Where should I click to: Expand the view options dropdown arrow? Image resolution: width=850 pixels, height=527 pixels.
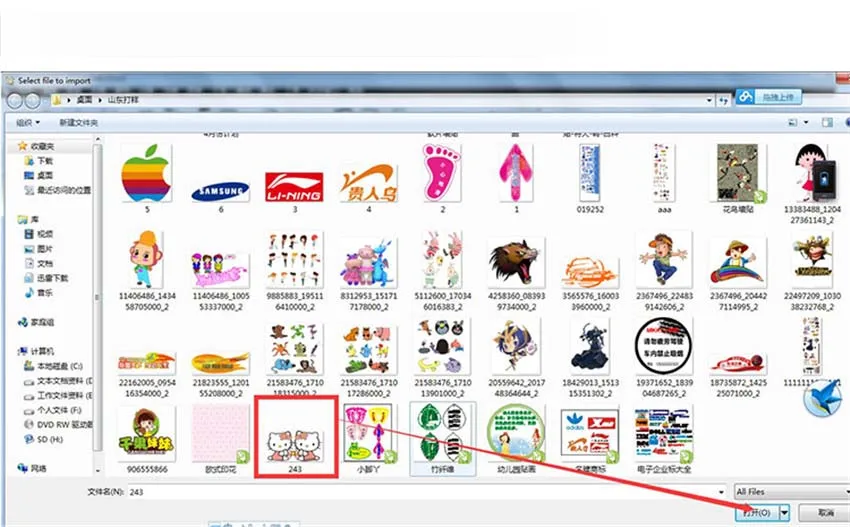coord(806,123)
